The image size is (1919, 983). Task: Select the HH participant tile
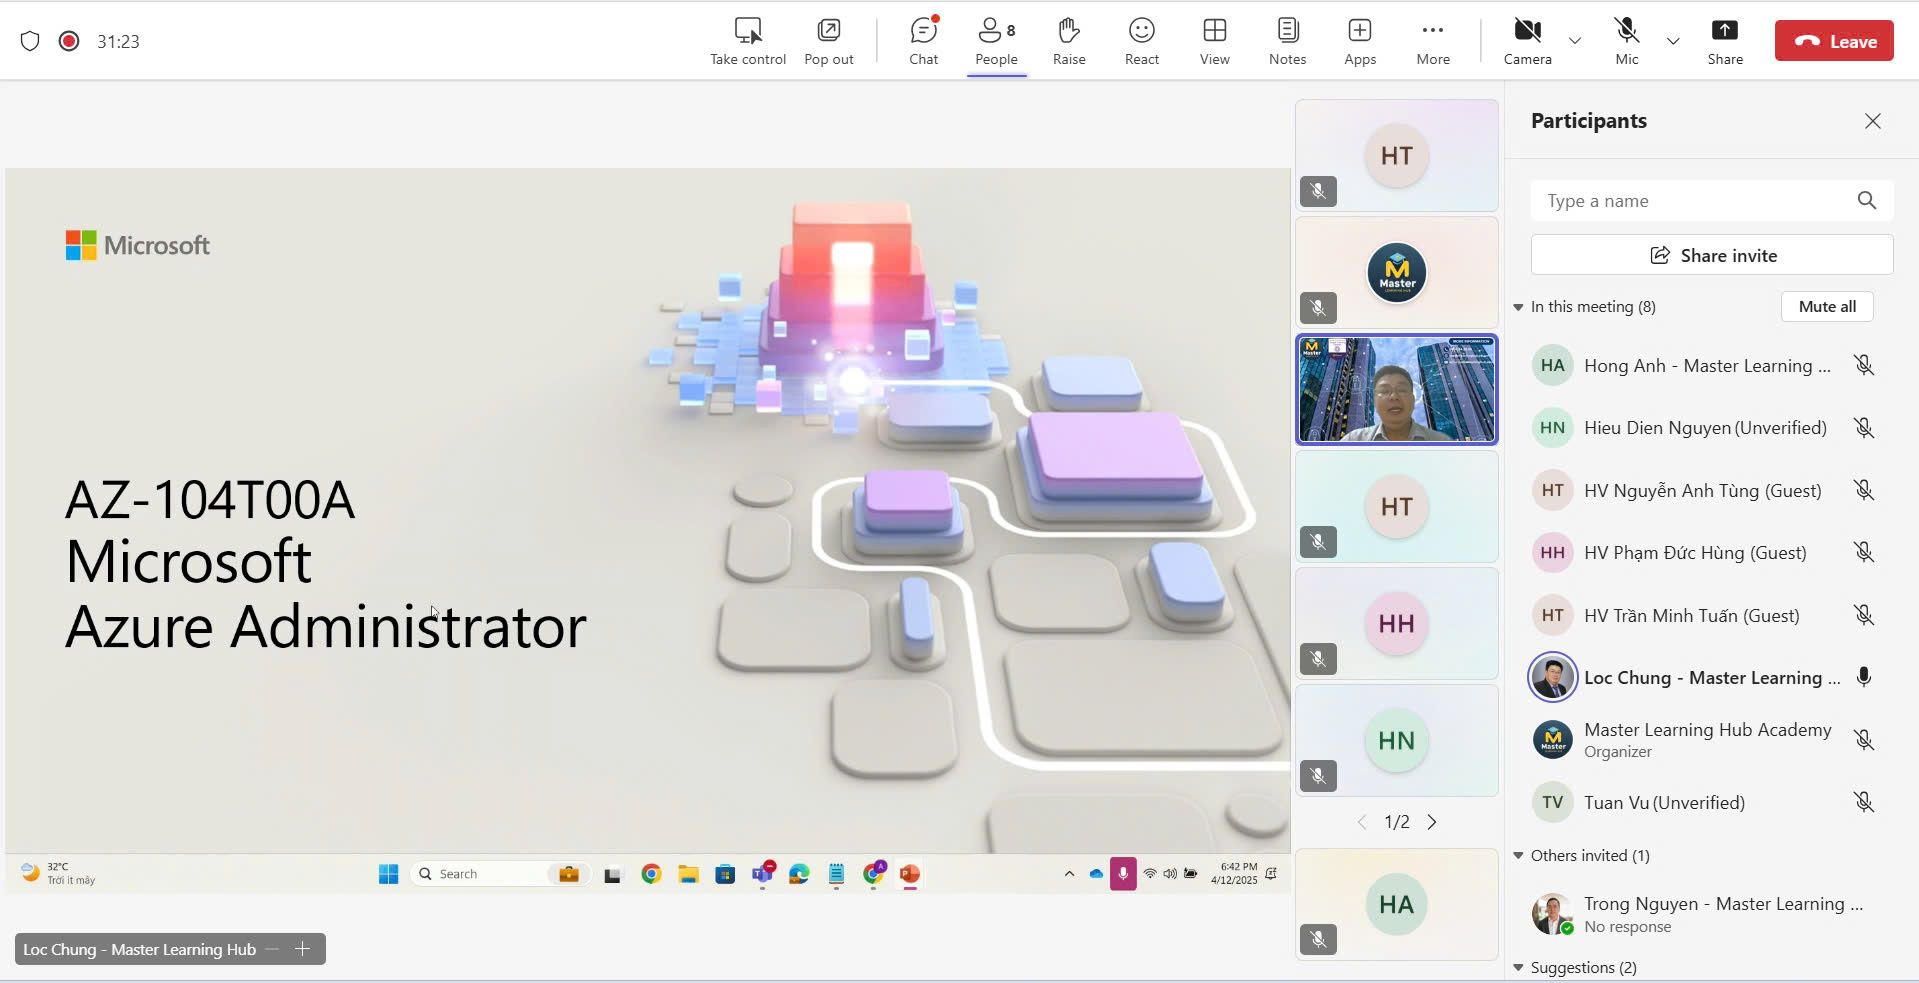(x=1397, y=624)
